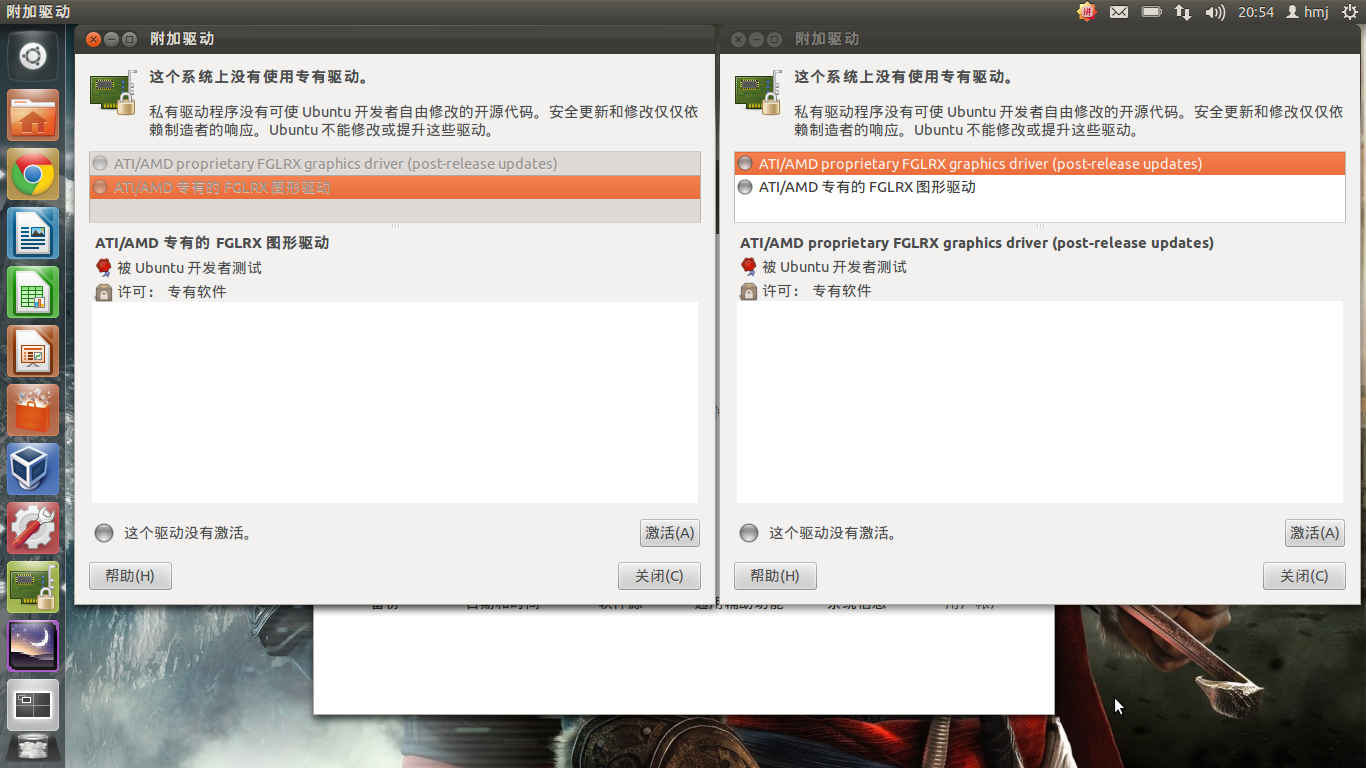Image resolution: width=1366 pixels, height=768 pixels.
Task: Select ATI/AMD 专有的 FGLRX 图形驱动 in right window
Action: point(1040,187)
